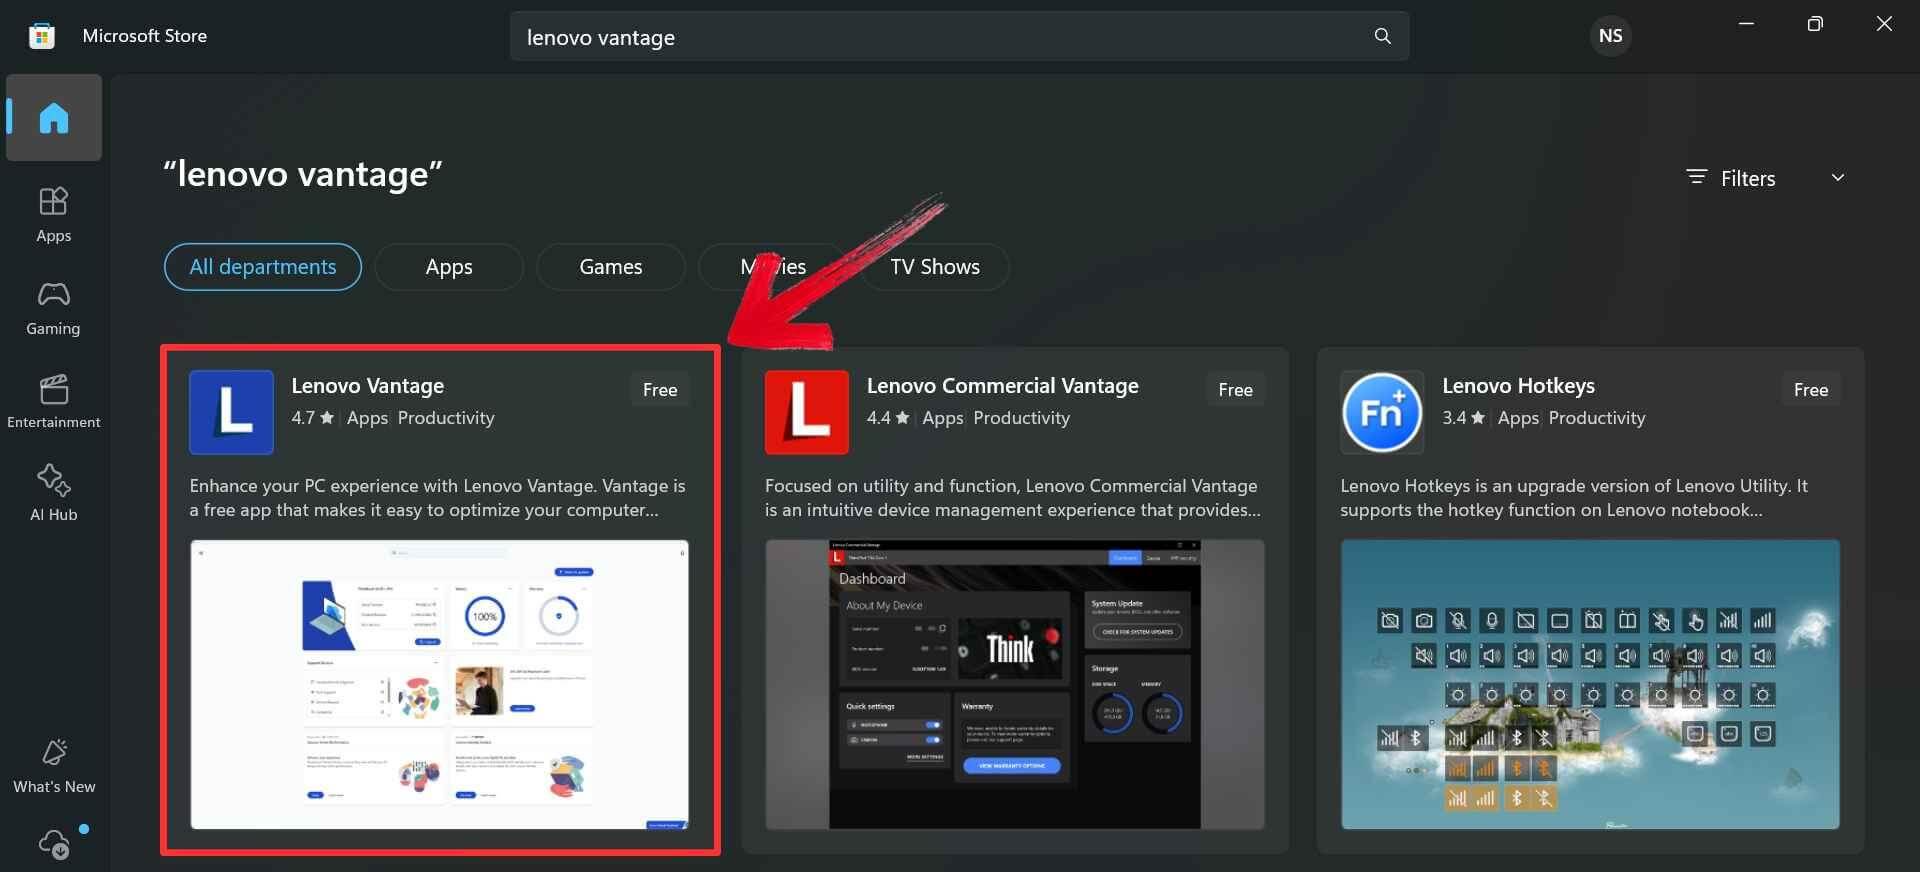1920x872 pixels.
Task: Open the Lenovo Vantage title link
Action: click(368, 386)
